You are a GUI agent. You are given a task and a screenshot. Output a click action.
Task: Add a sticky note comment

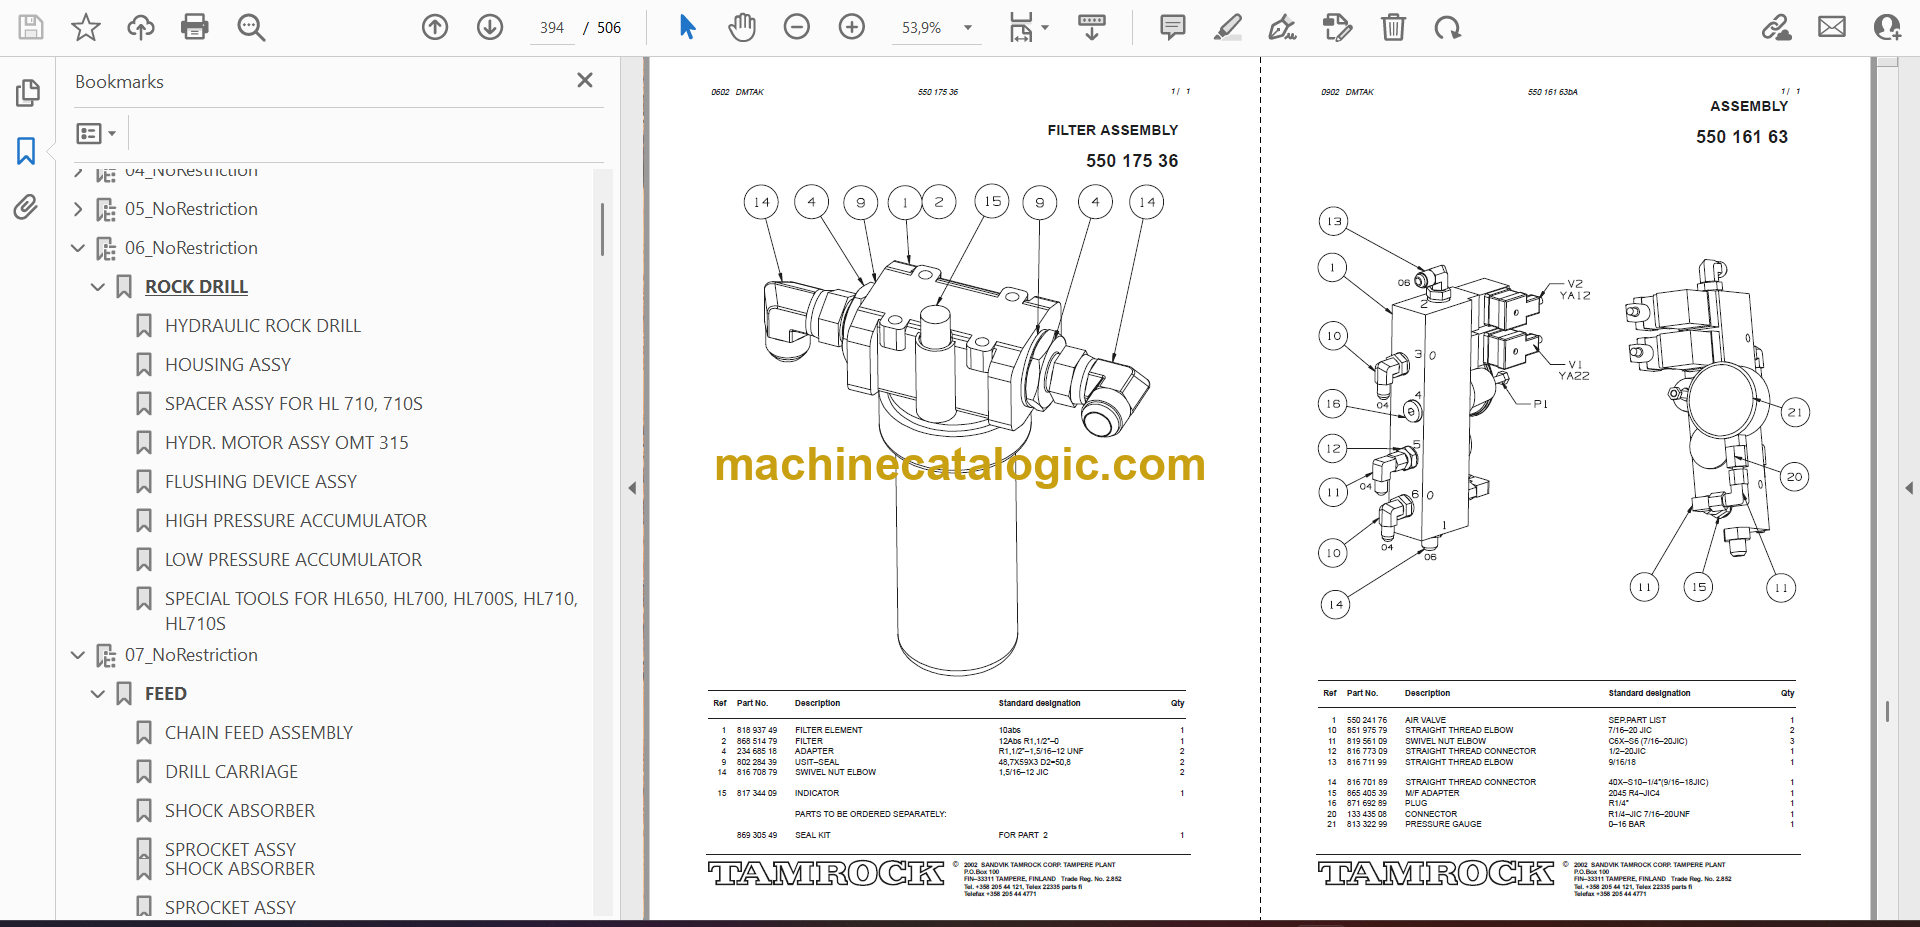tap(1173, 27)
